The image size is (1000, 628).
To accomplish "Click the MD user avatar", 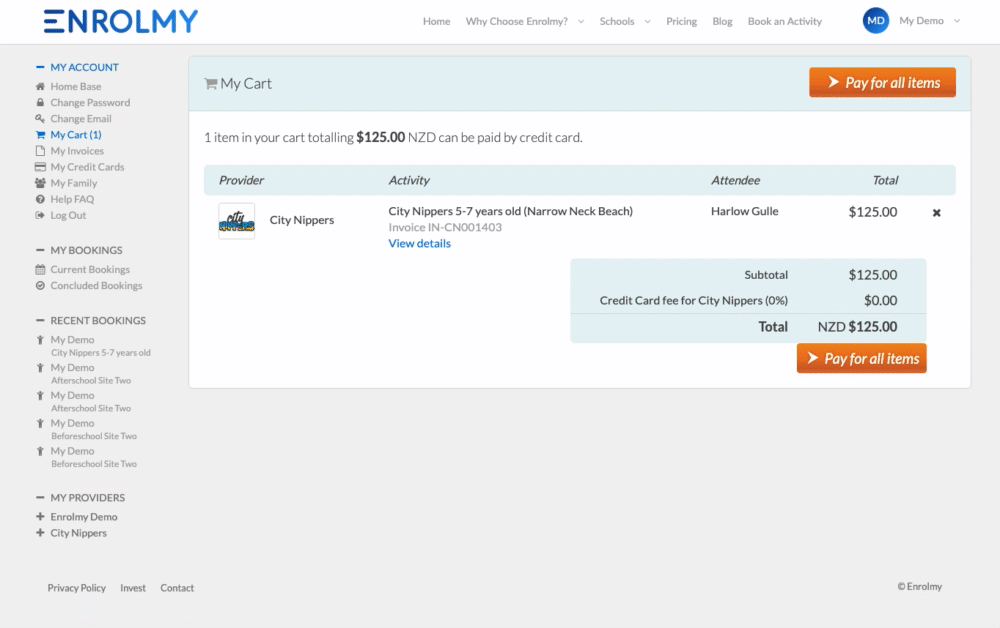I will tap(876, 20).
